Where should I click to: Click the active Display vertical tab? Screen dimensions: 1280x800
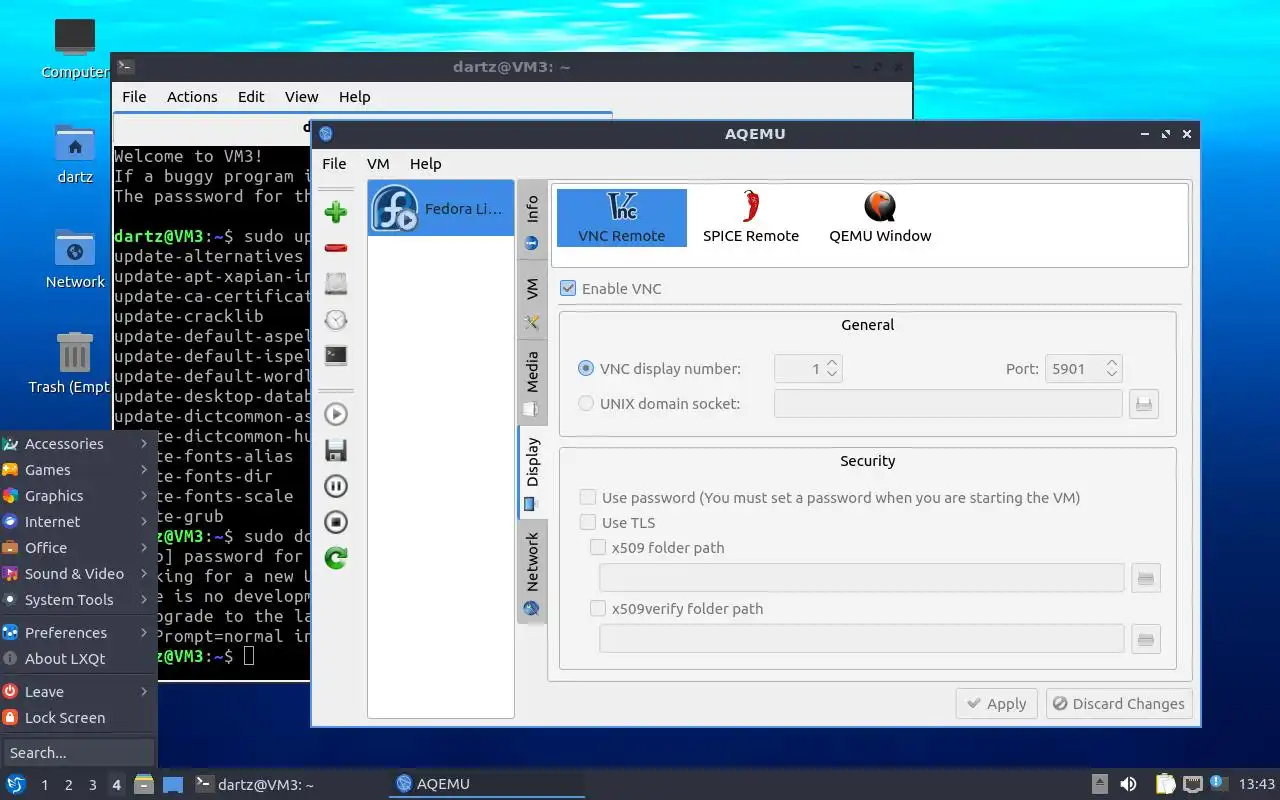[x=532, y=473]
